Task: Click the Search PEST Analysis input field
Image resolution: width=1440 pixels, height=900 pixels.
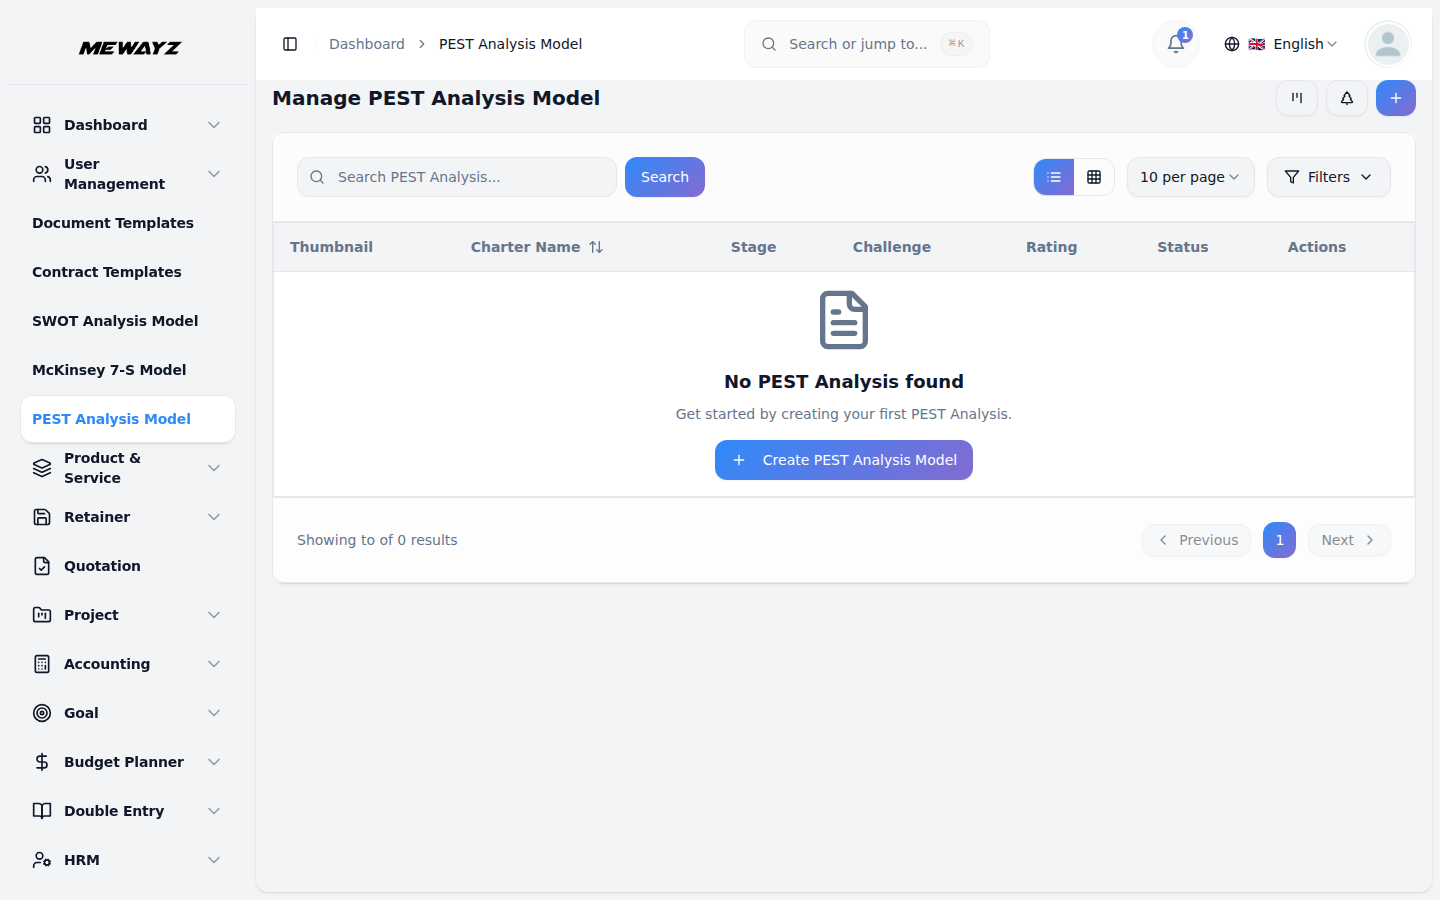Action: pos(456,176)
